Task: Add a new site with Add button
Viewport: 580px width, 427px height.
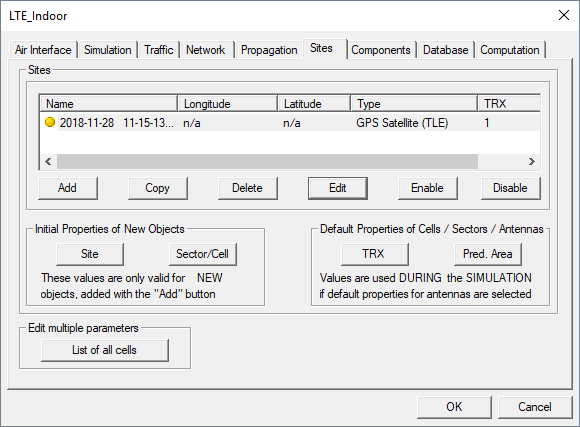Action: click(68, 188)
